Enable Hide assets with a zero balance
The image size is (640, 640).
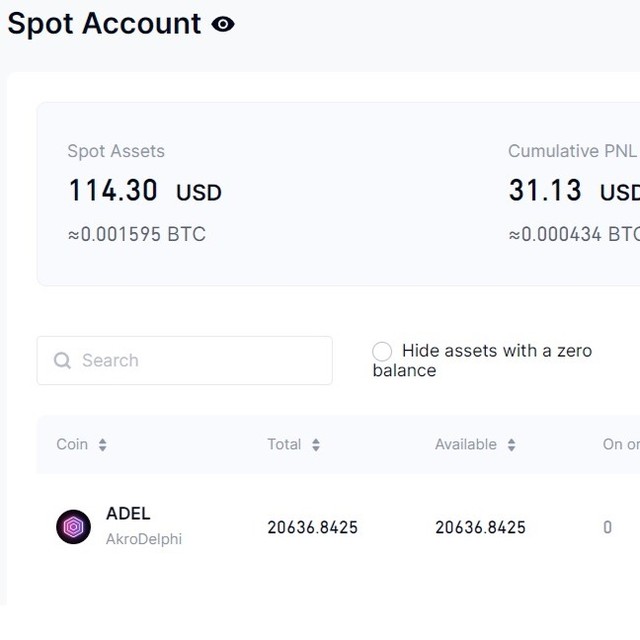click(x=382, y=351)
